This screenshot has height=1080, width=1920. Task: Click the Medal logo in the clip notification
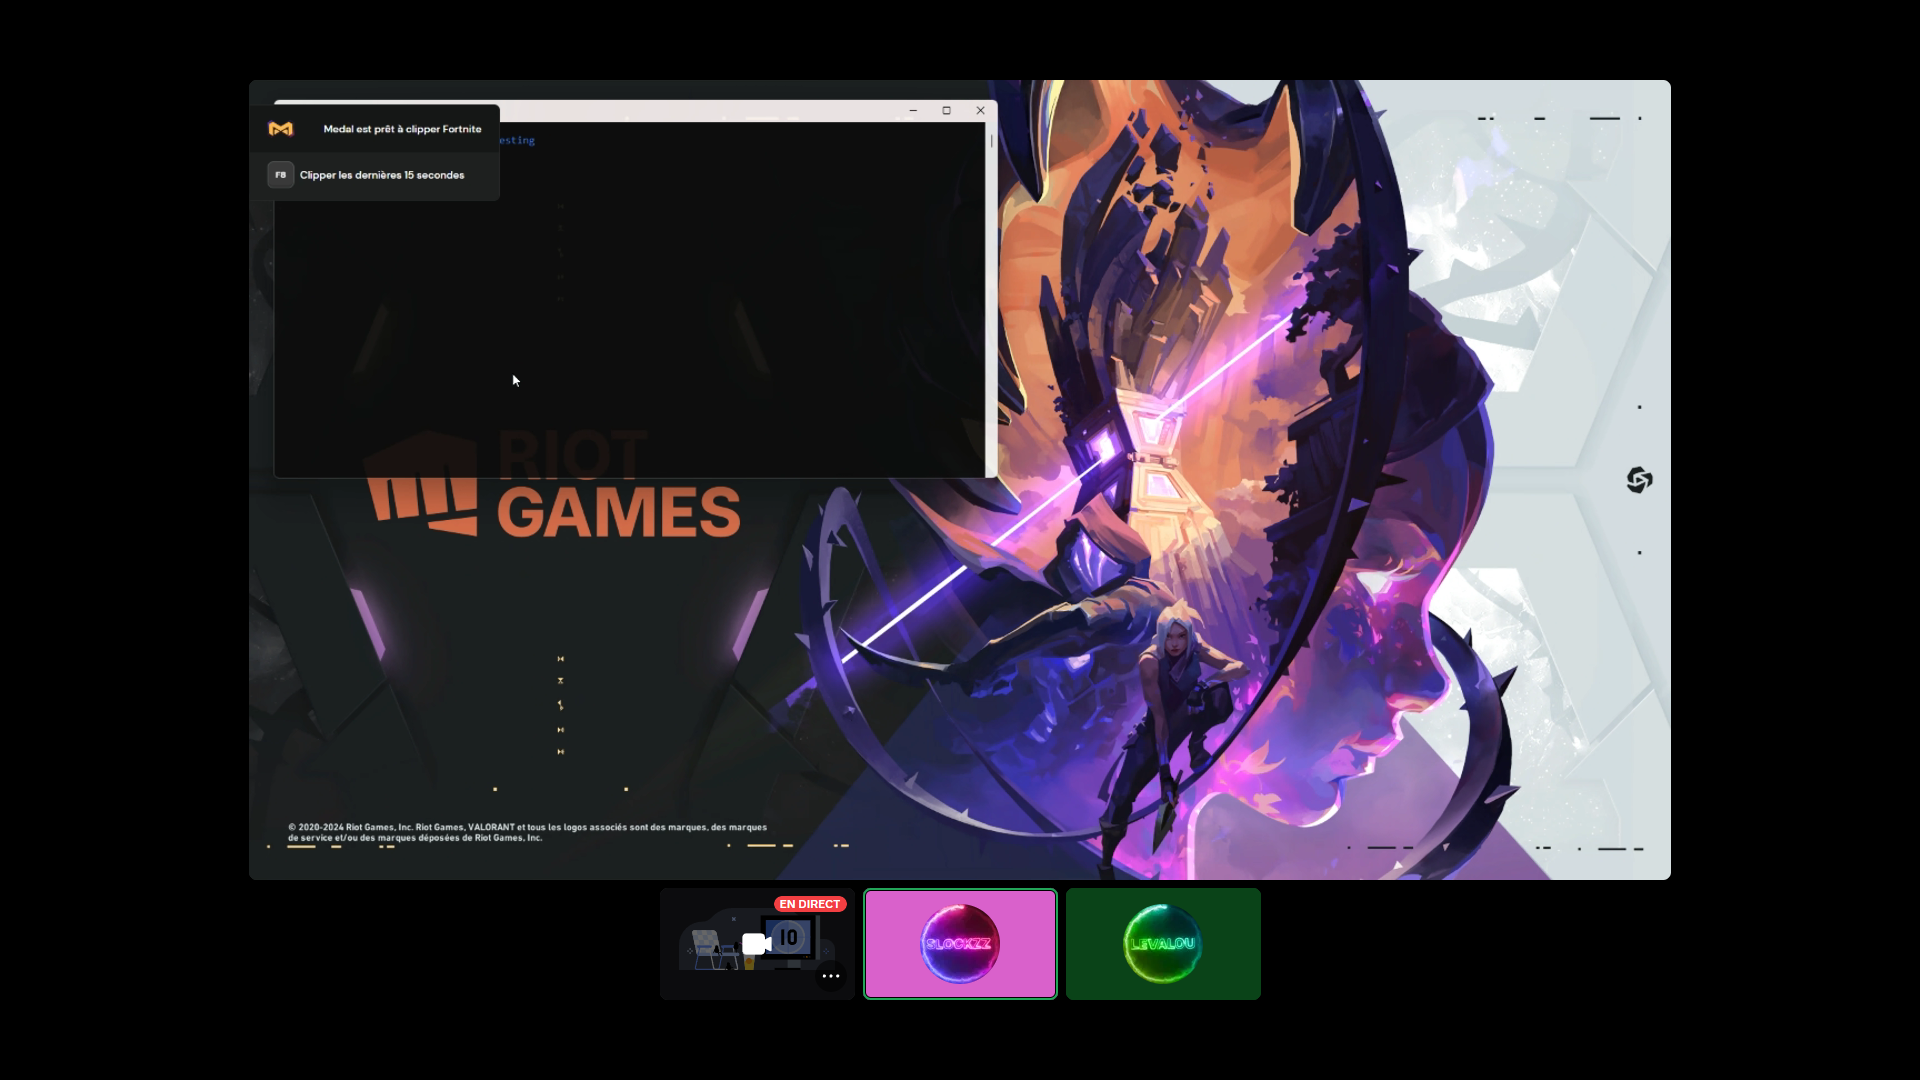[x=281, y=129]
